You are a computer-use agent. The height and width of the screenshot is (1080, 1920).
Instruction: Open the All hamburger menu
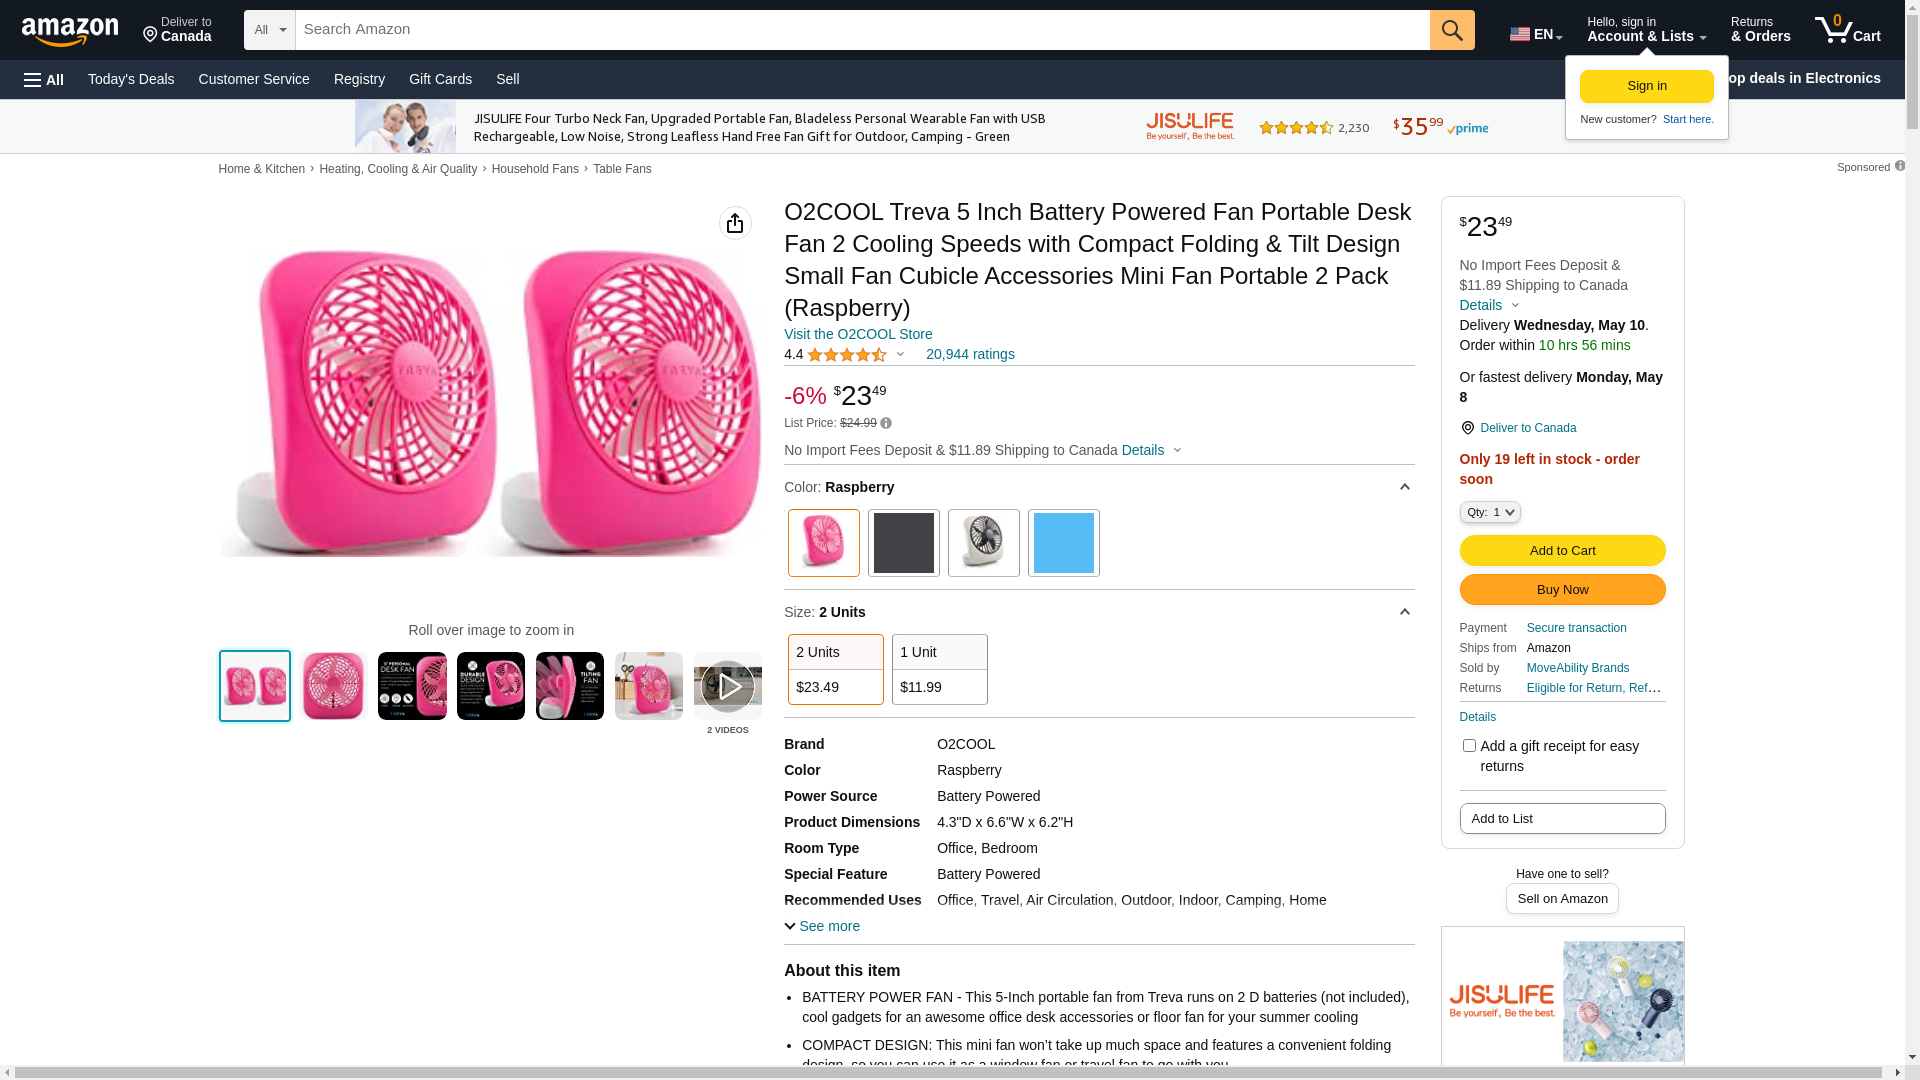point(44,80)
